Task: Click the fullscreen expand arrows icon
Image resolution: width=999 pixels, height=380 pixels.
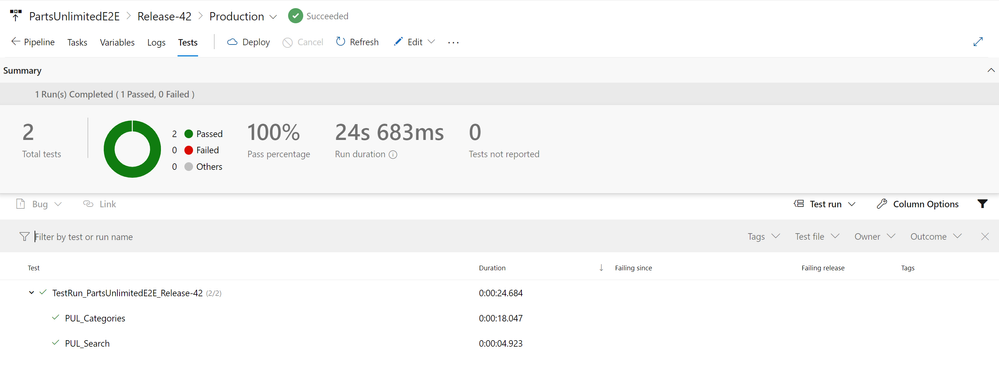Action: pos(979,41)
